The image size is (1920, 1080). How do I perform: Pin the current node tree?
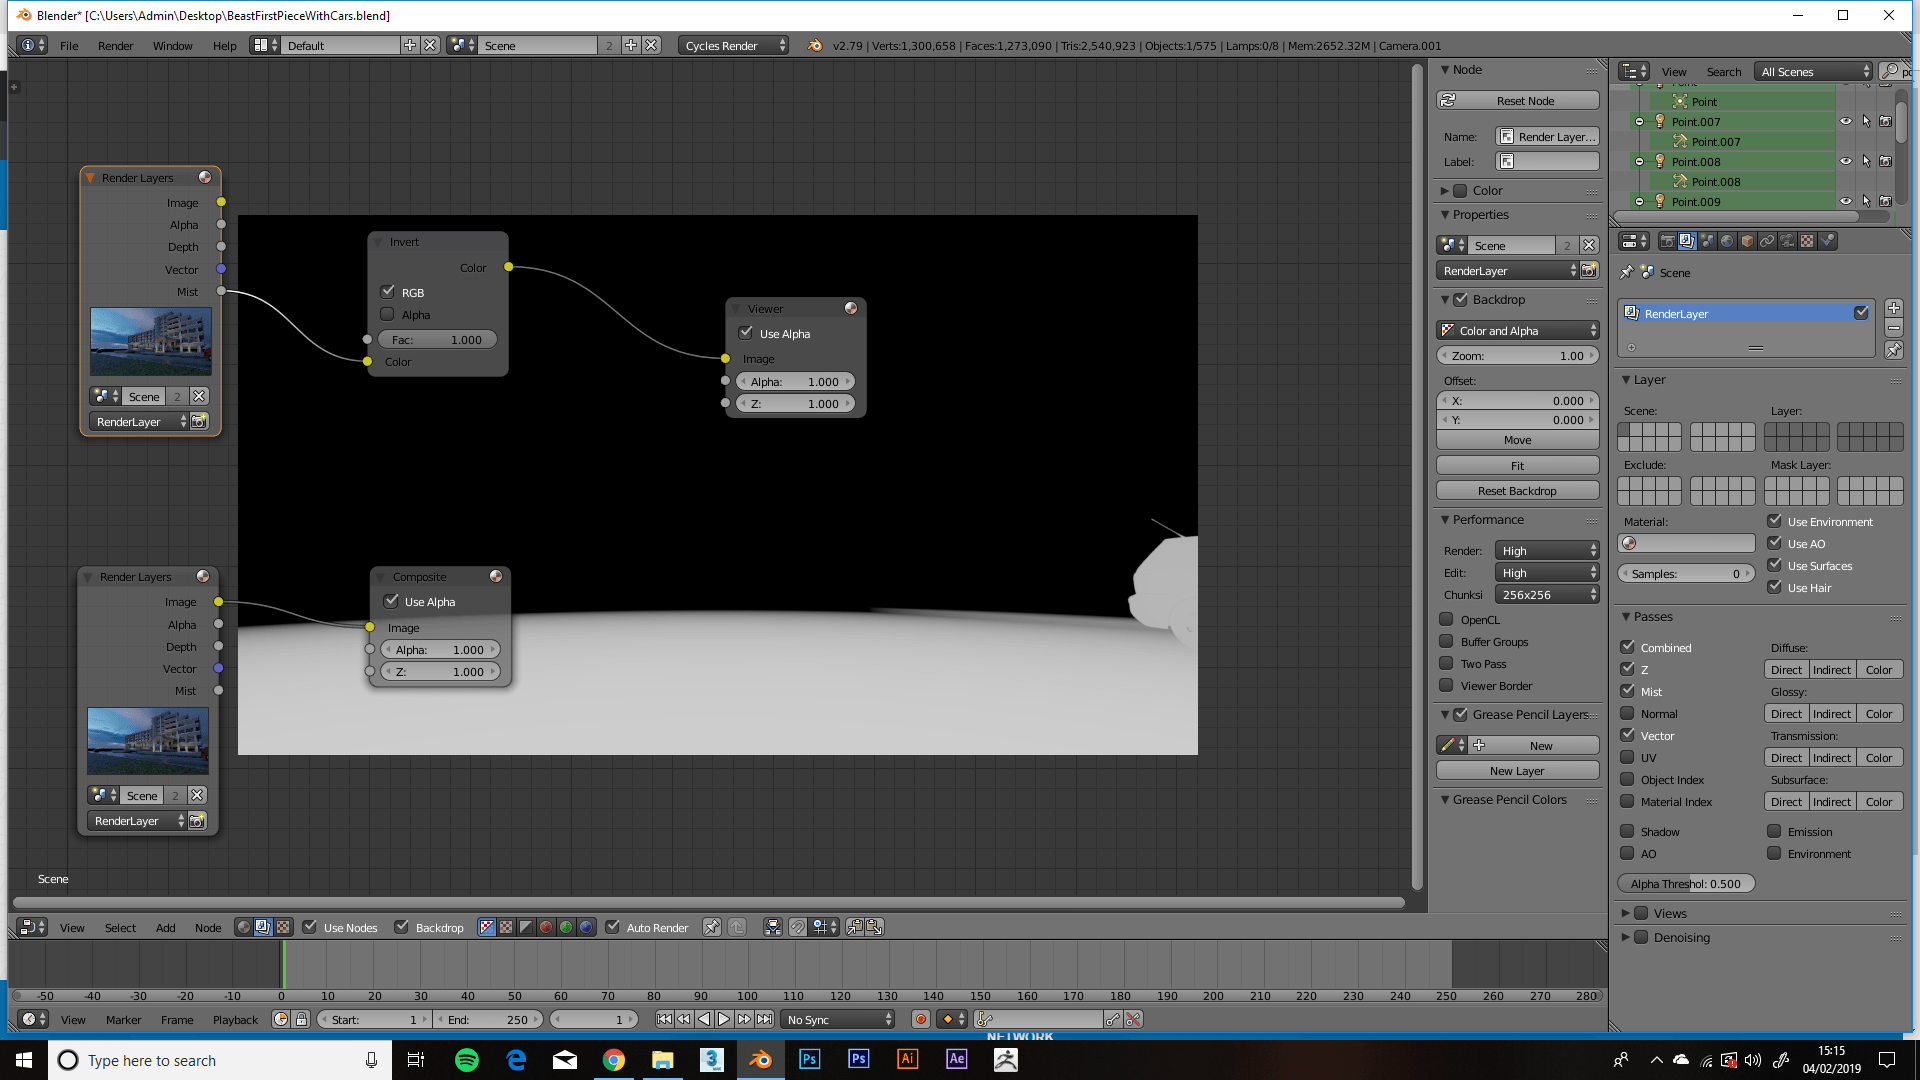tap(712, 927)
